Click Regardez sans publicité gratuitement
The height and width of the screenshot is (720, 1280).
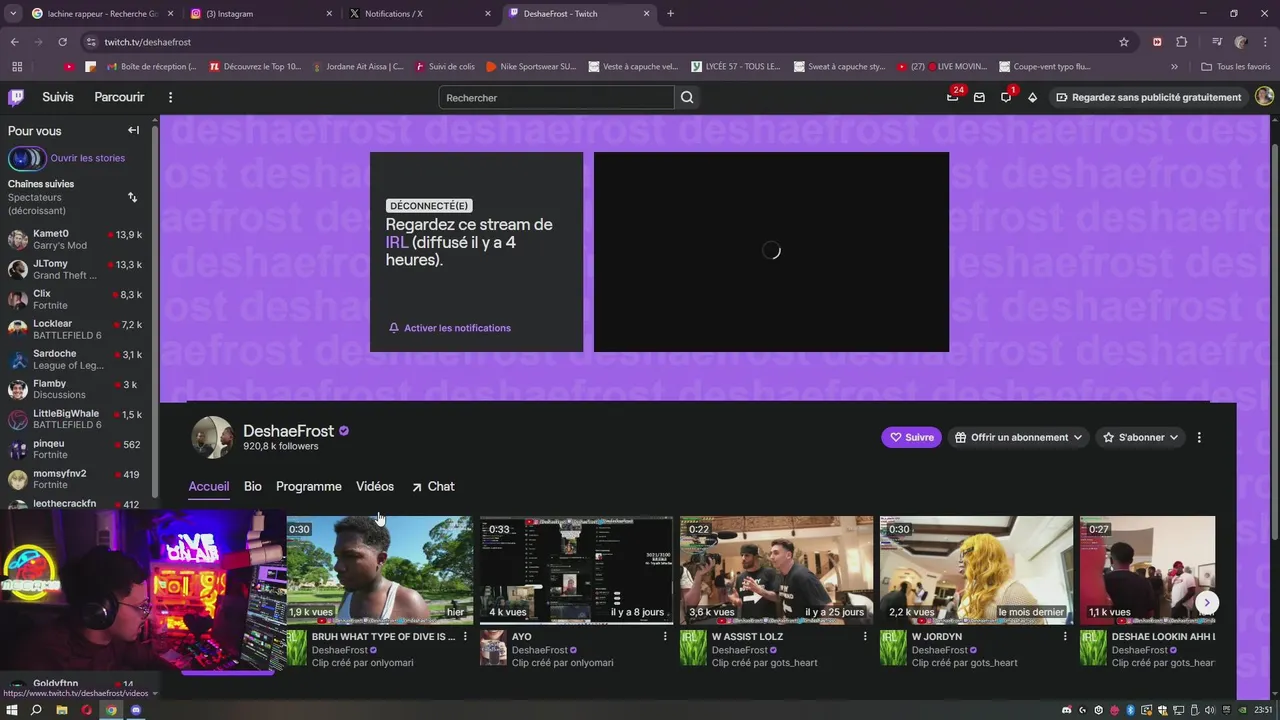1148,97
